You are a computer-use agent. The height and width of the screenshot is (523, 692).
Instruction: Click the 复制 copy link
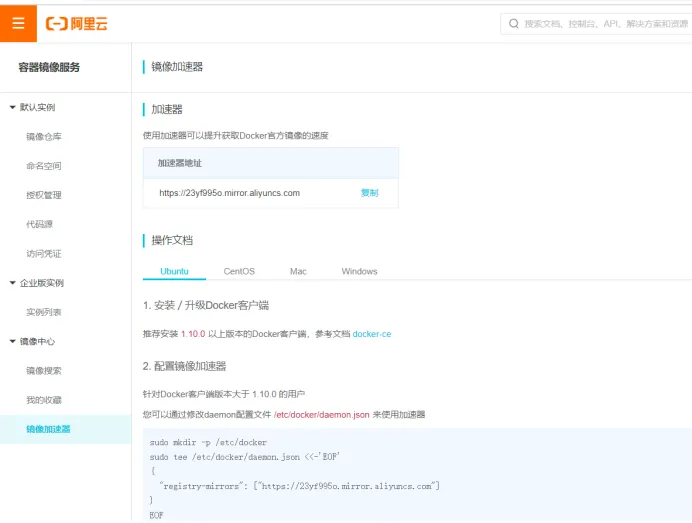[369, 193]
